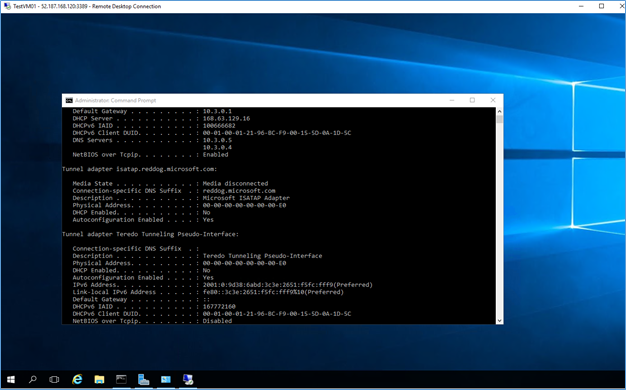The height and width of the screenshot is (390, 626).
Task: Open Server Manager from the taskbar
Action: 143,379
